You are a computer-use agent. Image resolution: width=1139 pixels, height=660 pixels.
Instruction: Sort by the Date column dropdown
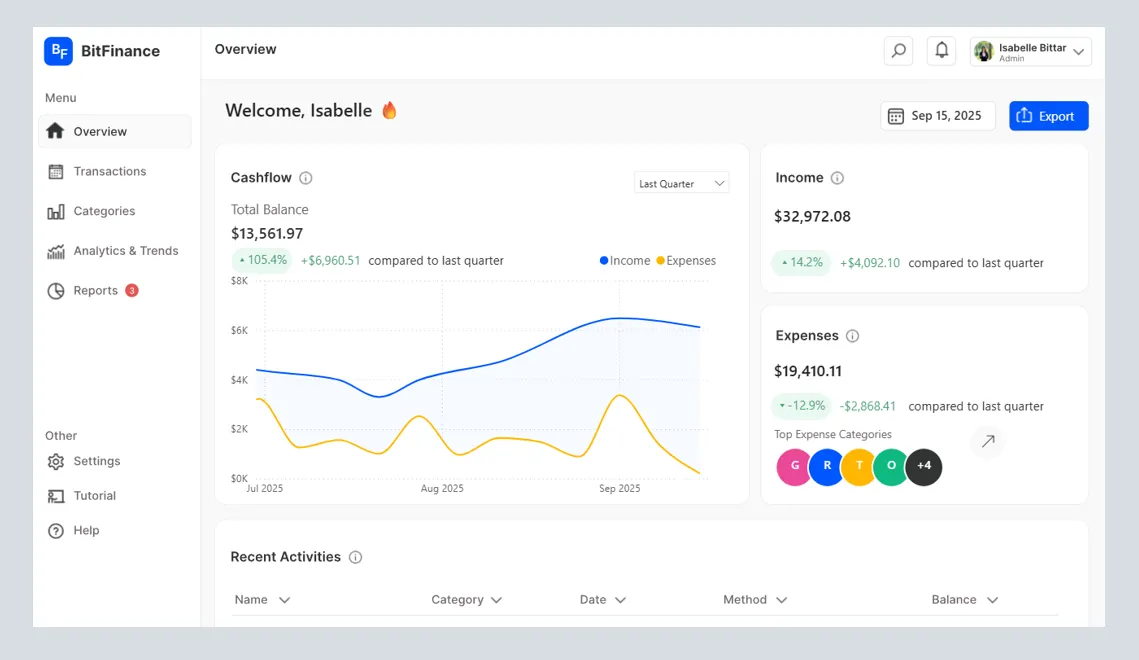[601, 599]
